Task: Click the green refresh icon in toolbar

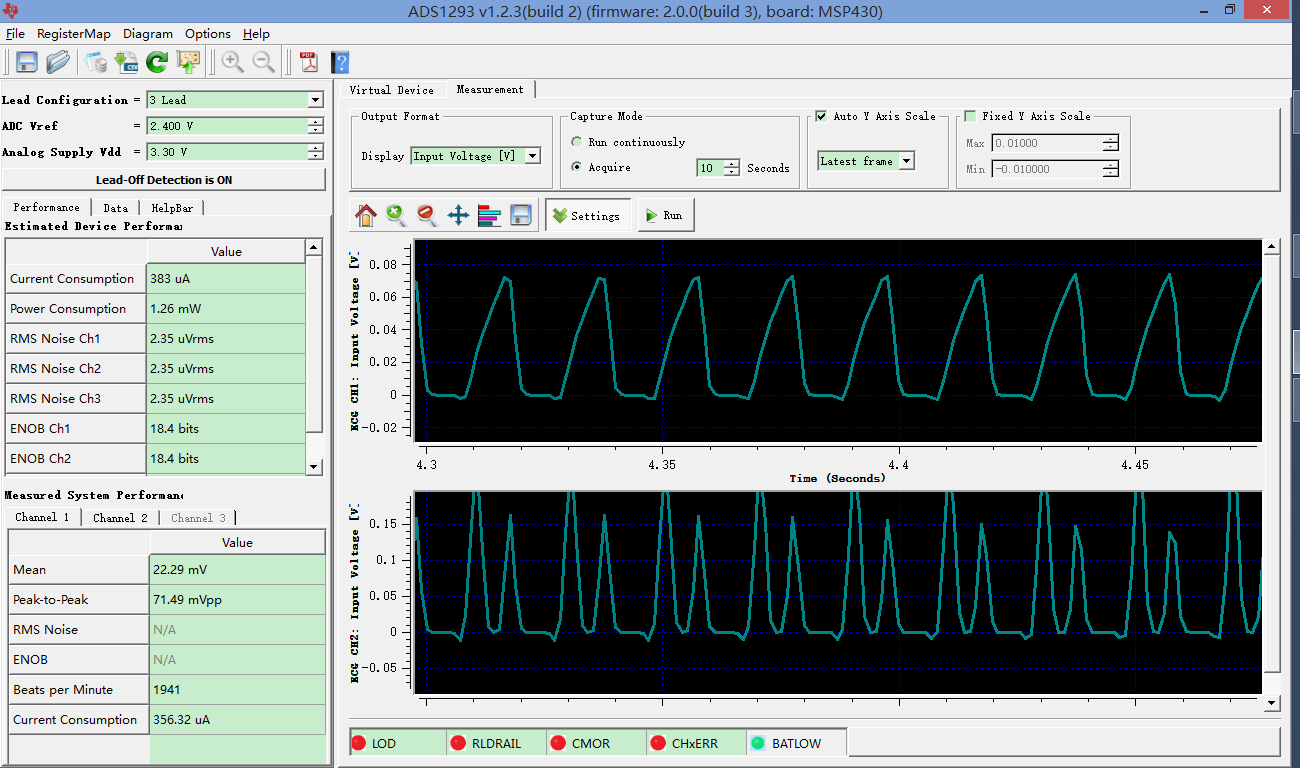Action: pos(157,62)
